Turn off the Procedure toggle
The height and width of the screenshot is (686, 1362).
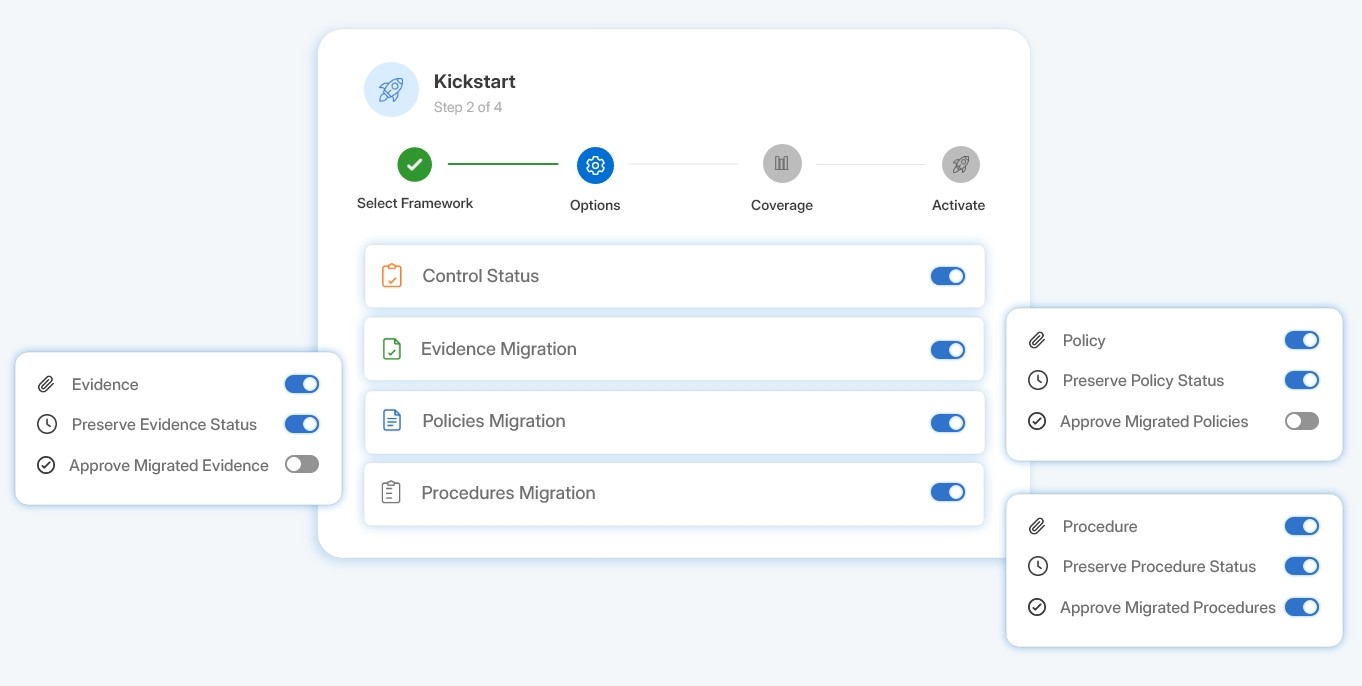point(1302,526)
